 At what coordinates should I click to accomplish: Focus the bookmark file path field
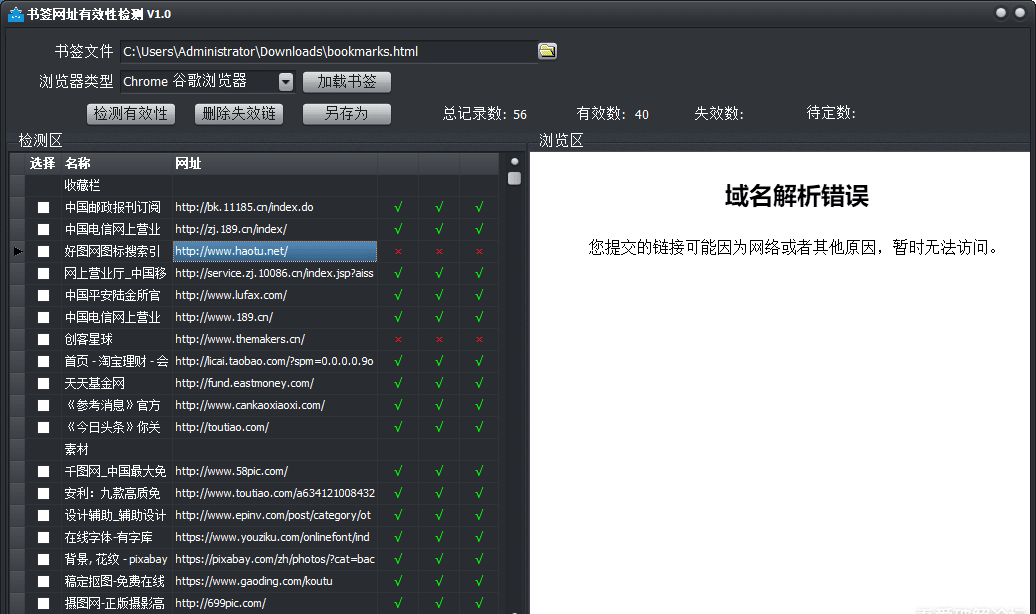329,52
